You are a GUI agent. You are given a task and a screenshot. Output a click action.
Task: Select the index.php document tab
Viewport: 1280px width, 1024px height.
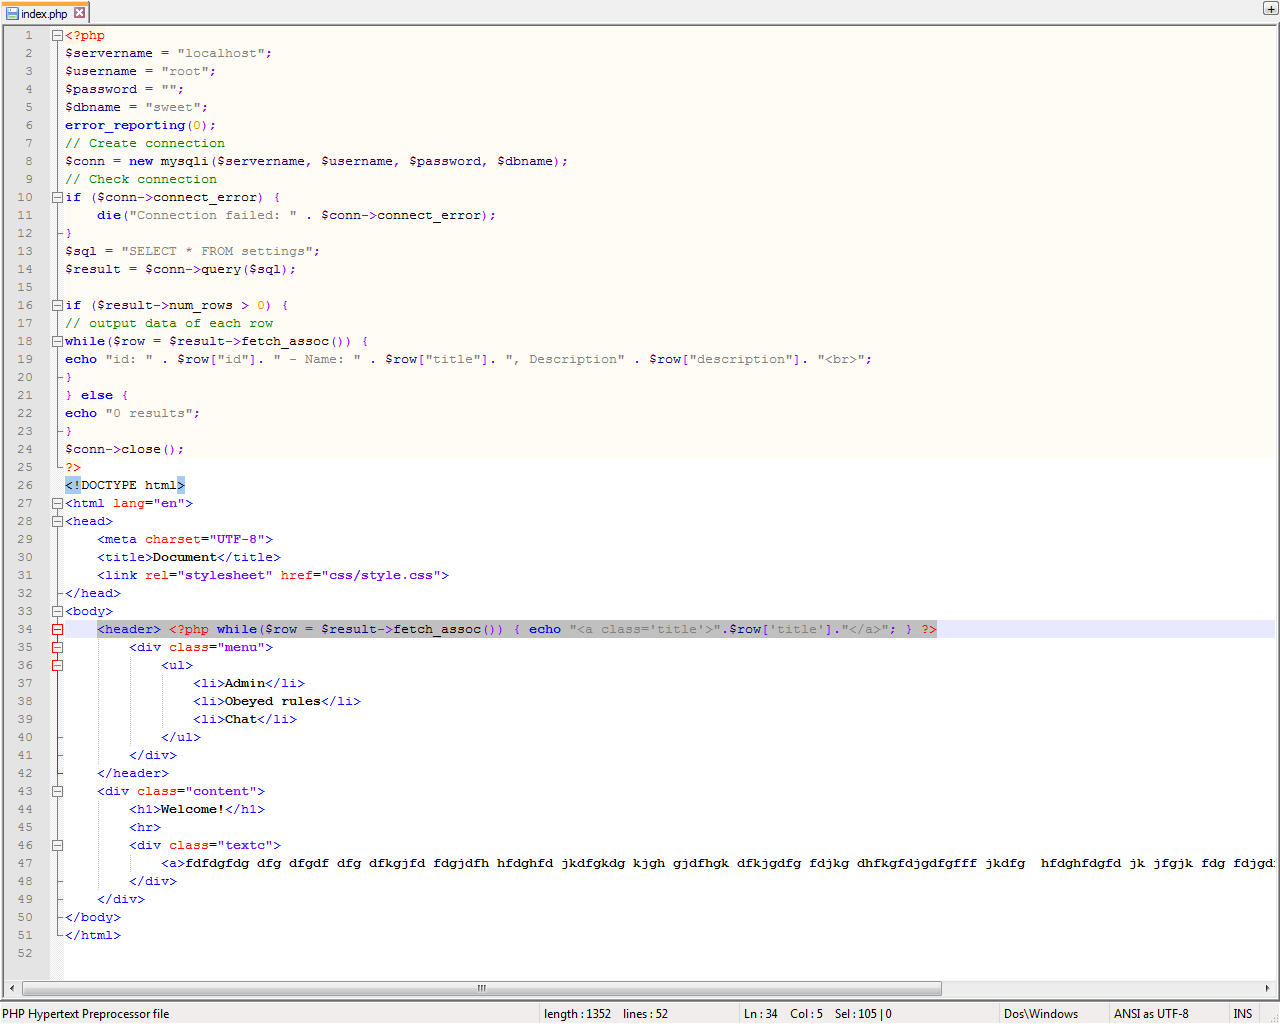click(x=45, y=13)
